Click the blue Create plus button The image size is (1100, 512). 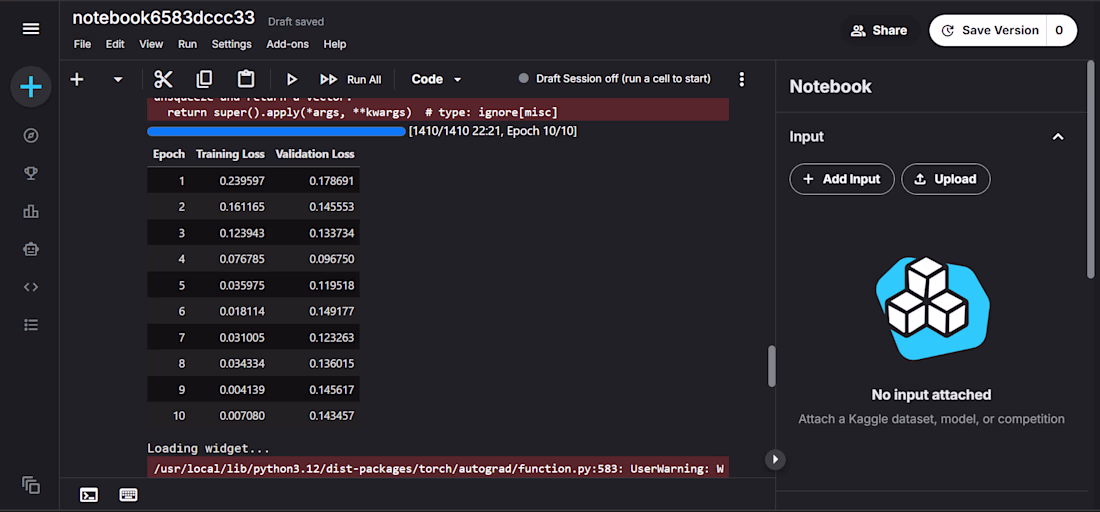(31, 87)
